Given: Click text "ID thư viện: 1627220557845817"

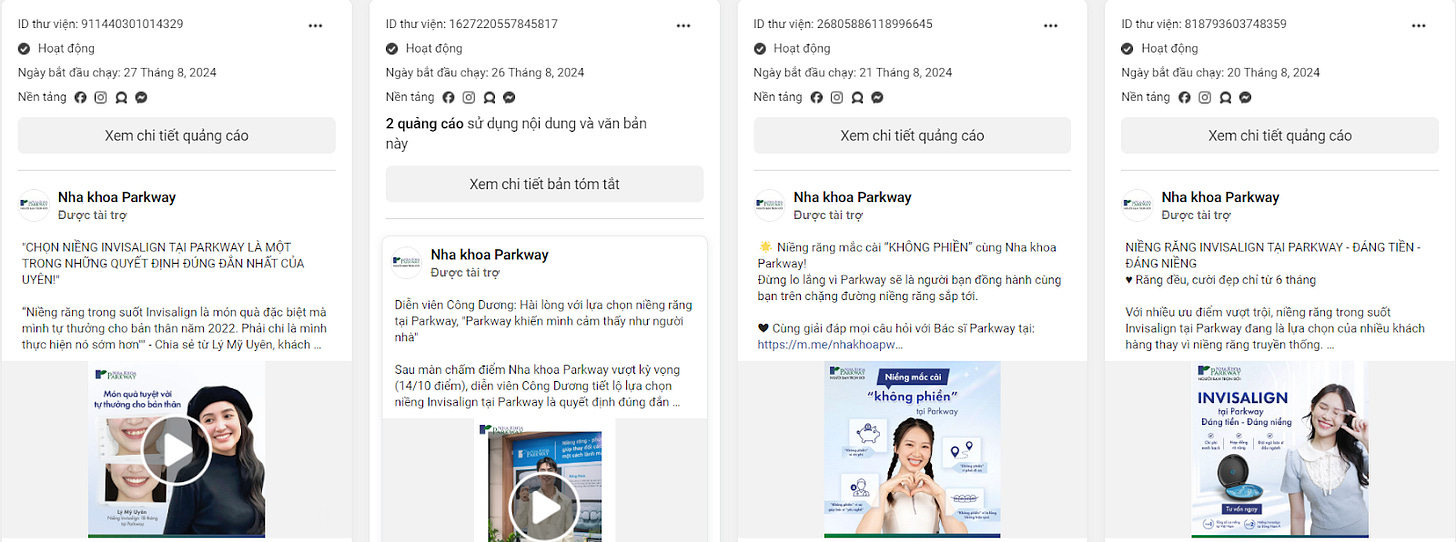Looking at the screenshot, I should pyautogui.click(x=472, y=24).
